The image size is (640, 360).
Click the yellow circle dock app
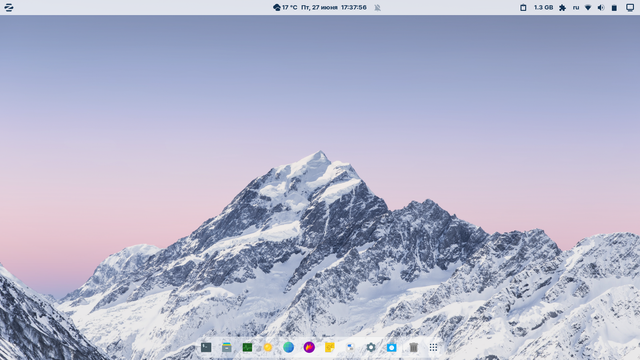[x=268, y=347]
